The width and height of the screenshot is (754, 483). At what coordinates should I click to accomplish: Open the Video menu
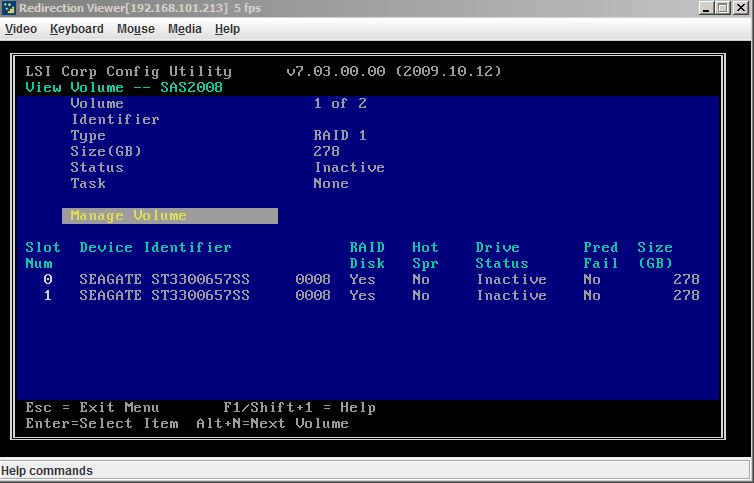click(21, 29)
